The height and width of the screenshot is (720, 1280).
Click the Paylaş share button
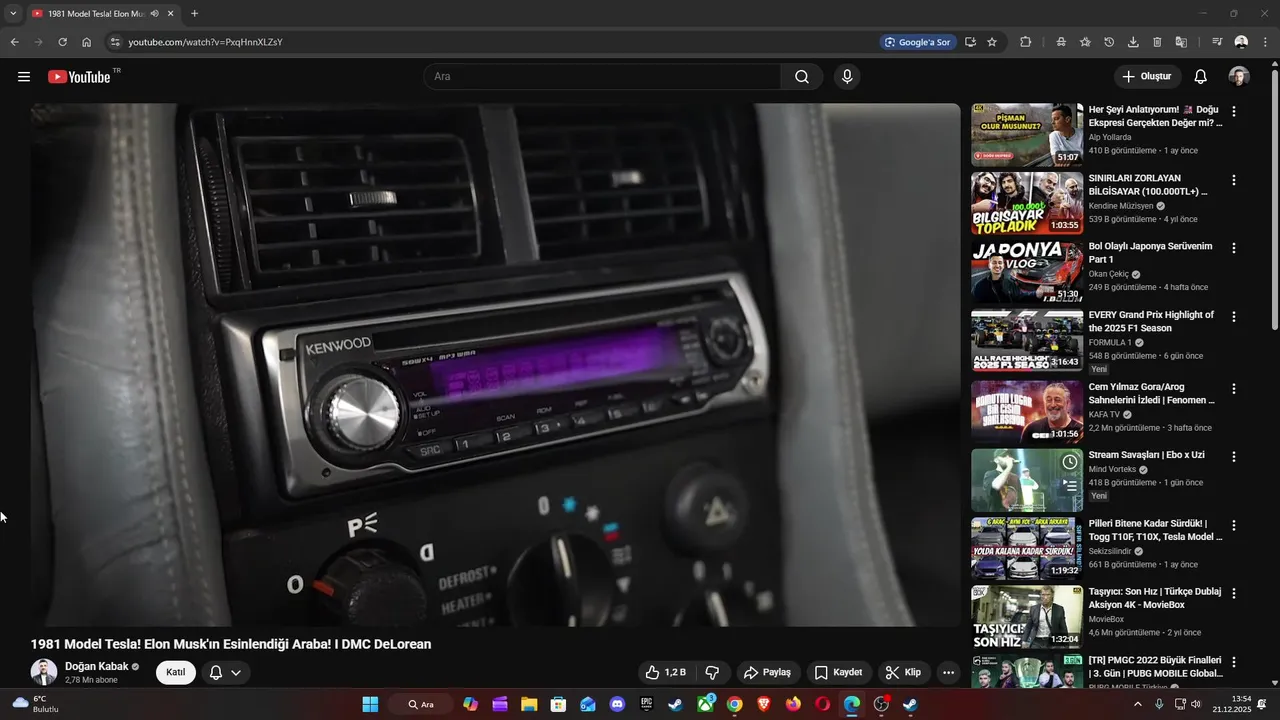[767, 672]
